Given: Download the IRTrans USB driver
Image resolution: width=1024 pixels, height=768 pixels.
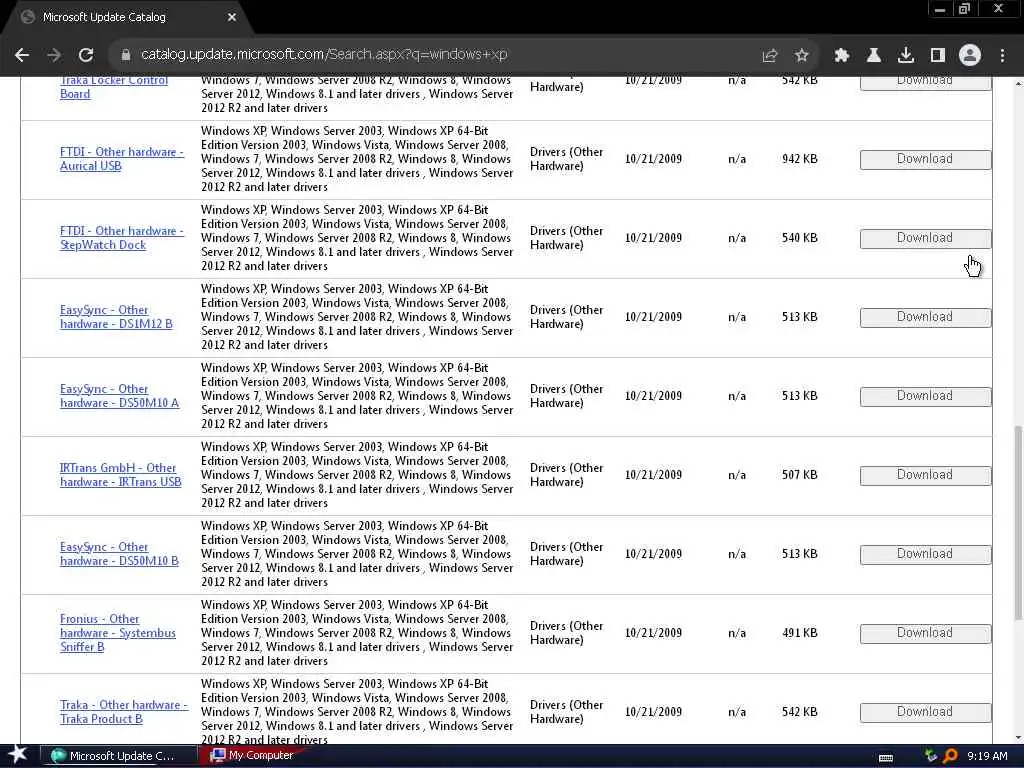Looking at the screenshot, I should (925, 475).
